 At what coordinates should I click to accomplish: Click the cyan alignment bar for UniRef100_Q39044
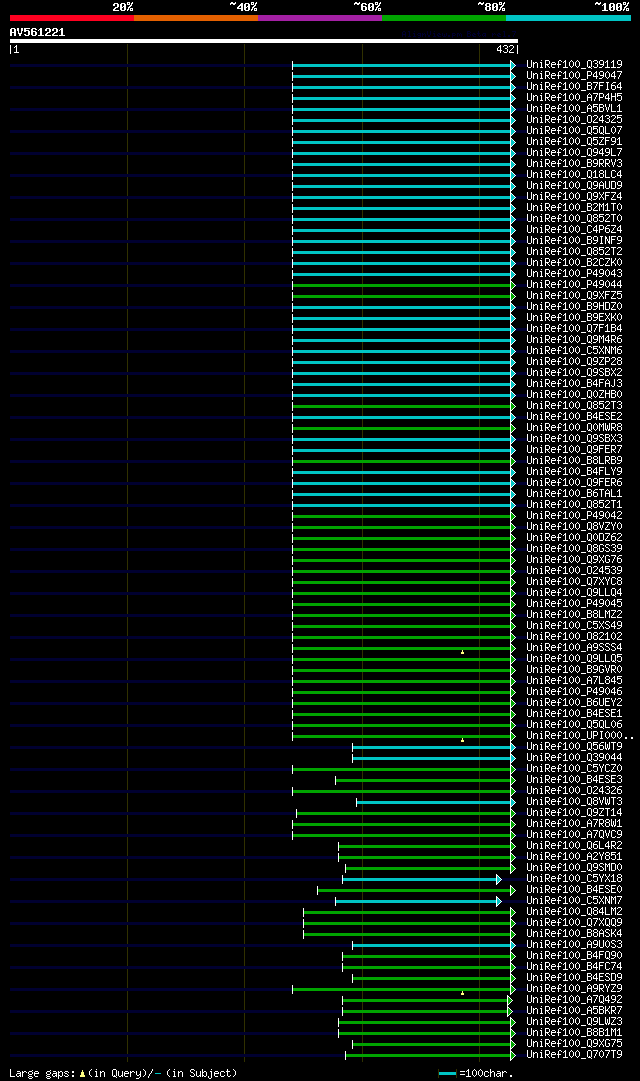(432, 758)
